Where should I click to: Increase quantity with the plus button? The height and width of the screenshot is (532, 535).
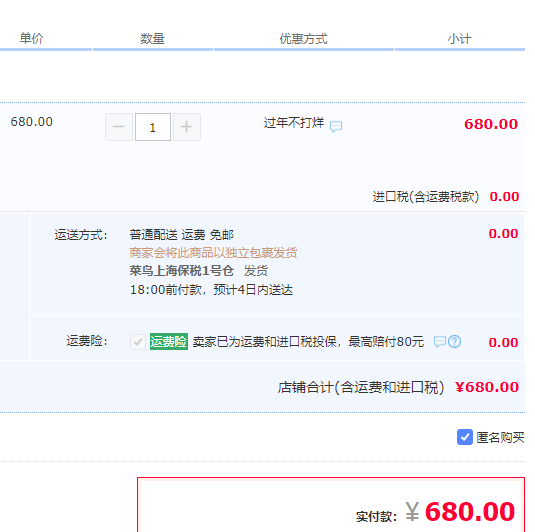pos(187,127)
